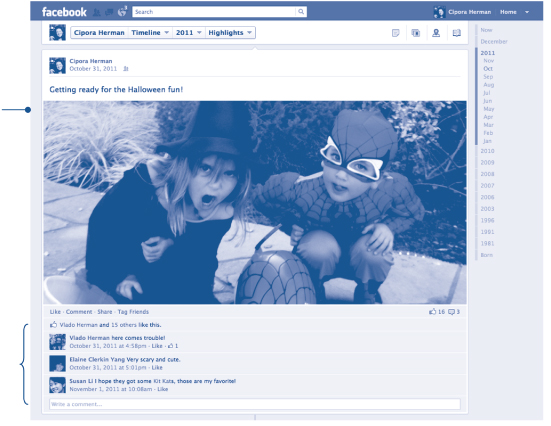
Task: Open the account dropdown arrow next to Home
Action: coord(527,12)
